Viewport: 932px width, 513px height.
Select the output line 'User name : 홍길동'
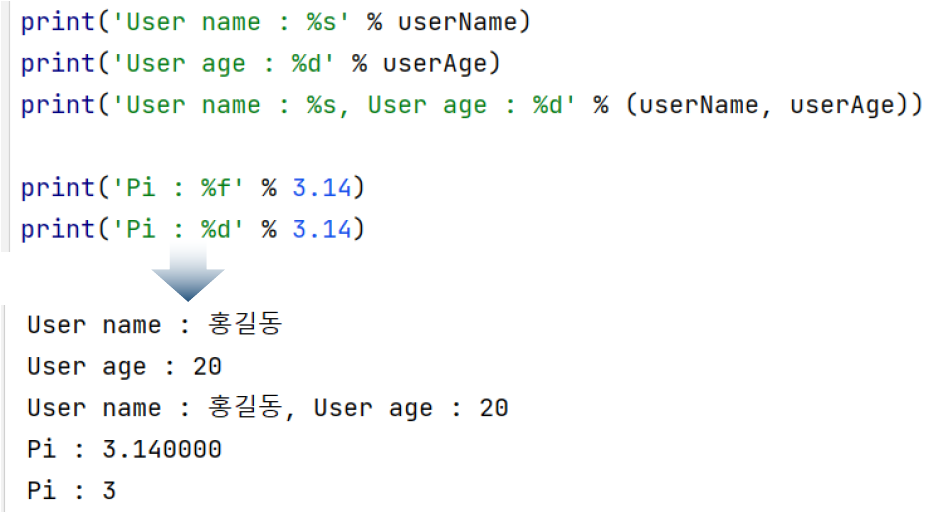pyautogui.click(x=155, y=325)
